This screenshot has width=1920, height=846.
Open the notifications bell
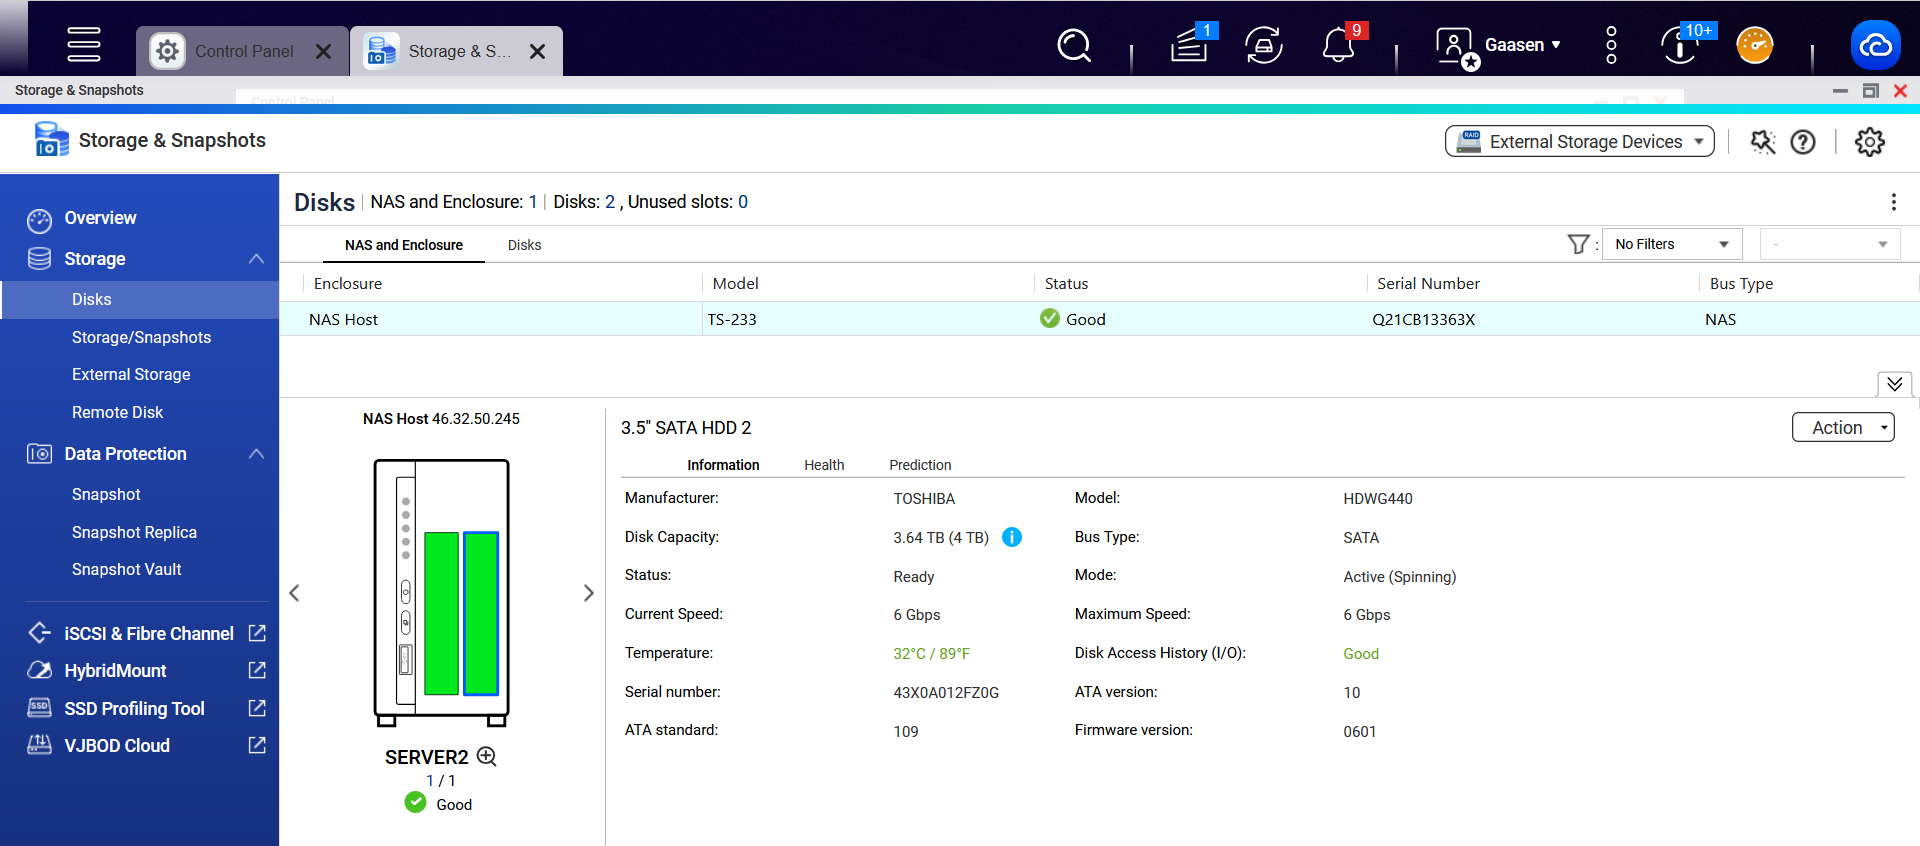pyautogui.click(x=1338, y=45)
